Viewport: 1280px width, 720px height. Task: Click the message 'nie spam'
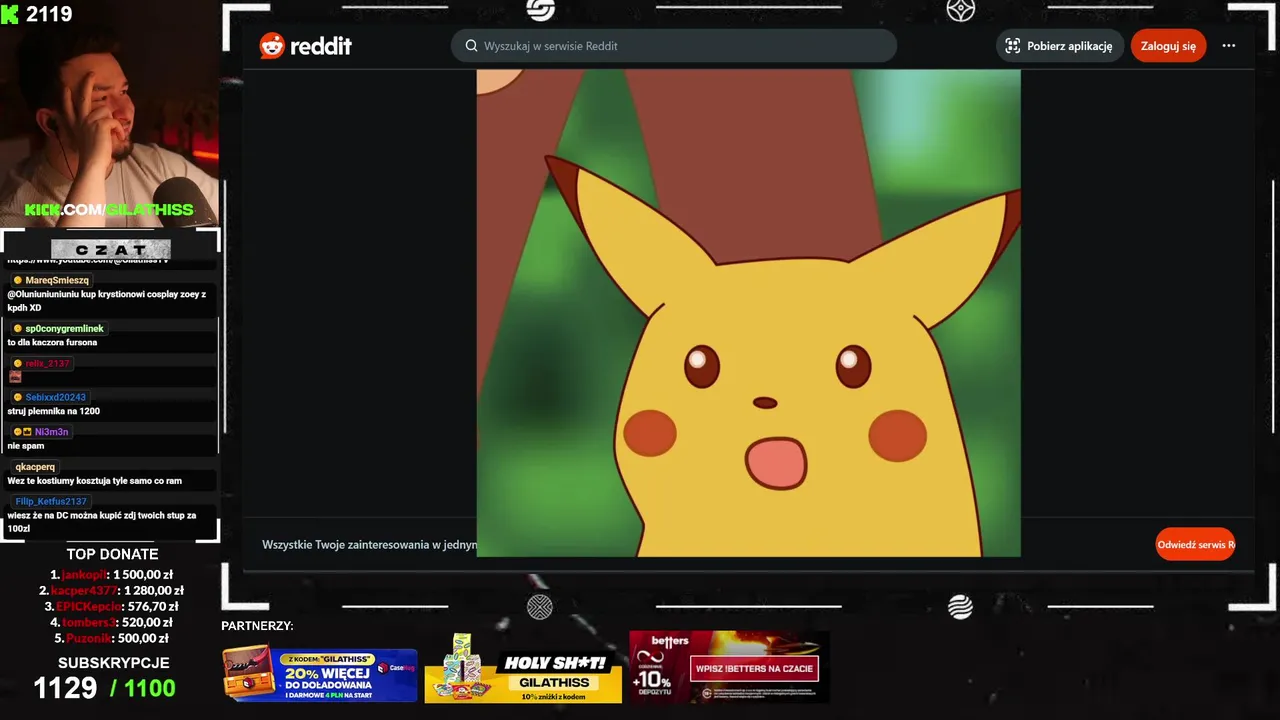[26, 446]
